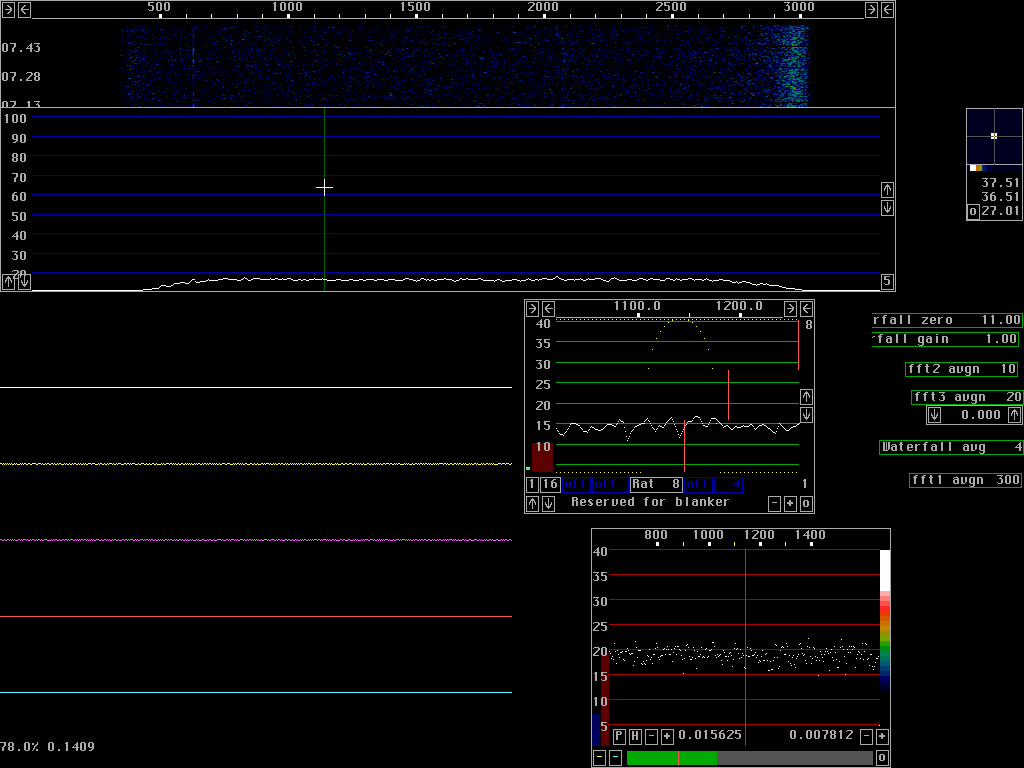Click the polar crosshair plot
This screenshot has height=768, width=1024.
click(x=994, y=136)
